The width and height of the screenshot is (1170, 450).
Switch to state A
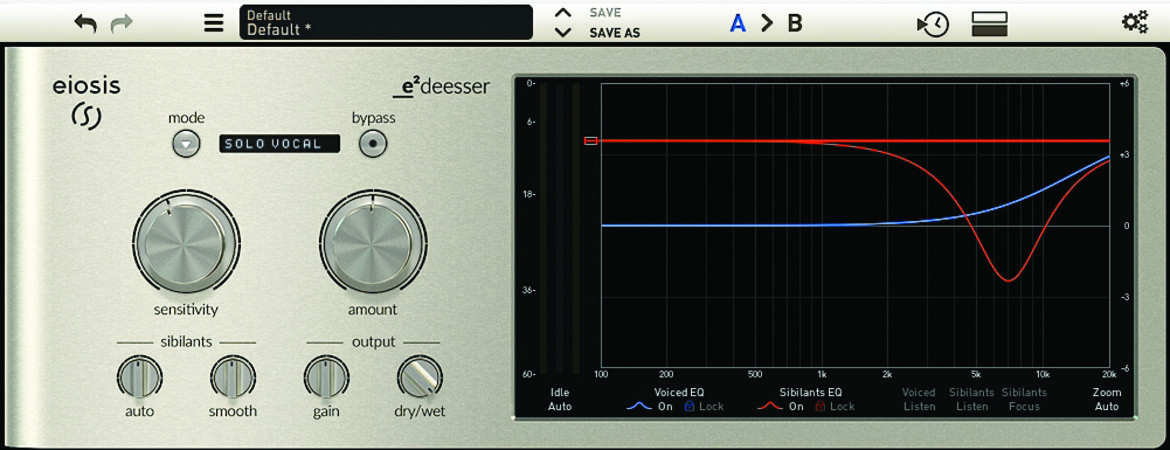click(x=737, y=23)
